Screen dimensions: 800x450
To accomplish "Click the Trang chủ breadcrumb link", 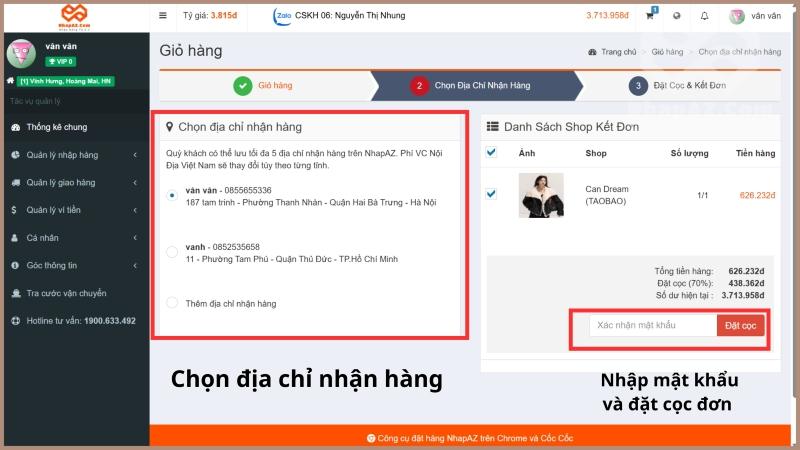I will (x=618, y=51).
